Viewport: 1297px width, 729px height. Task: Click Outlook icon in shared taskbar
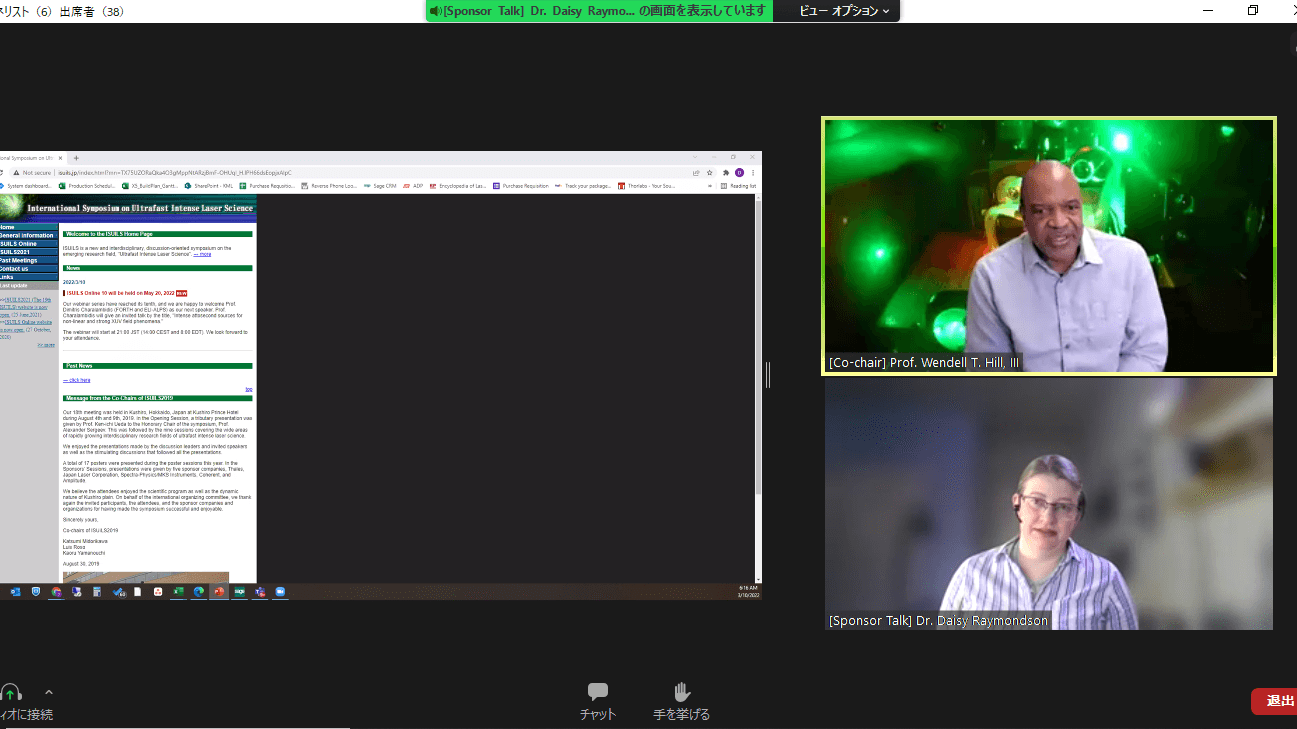click(16, 592)
